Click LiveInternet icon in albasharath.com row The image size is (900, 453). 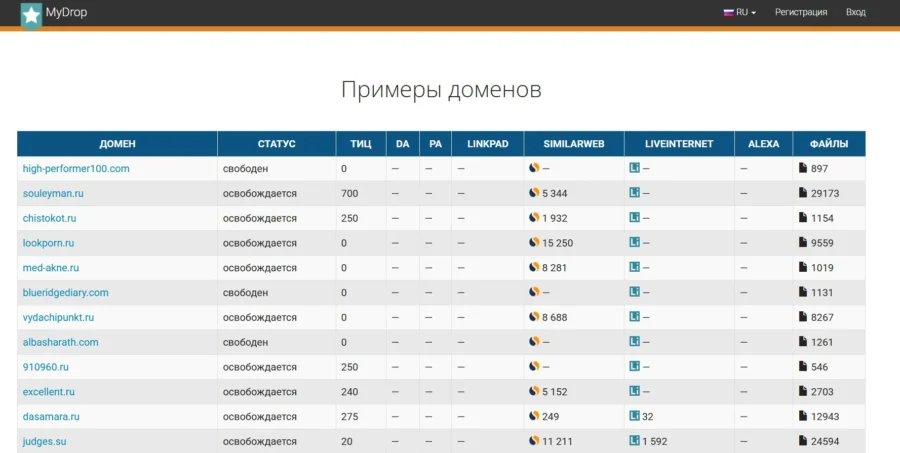634,342
